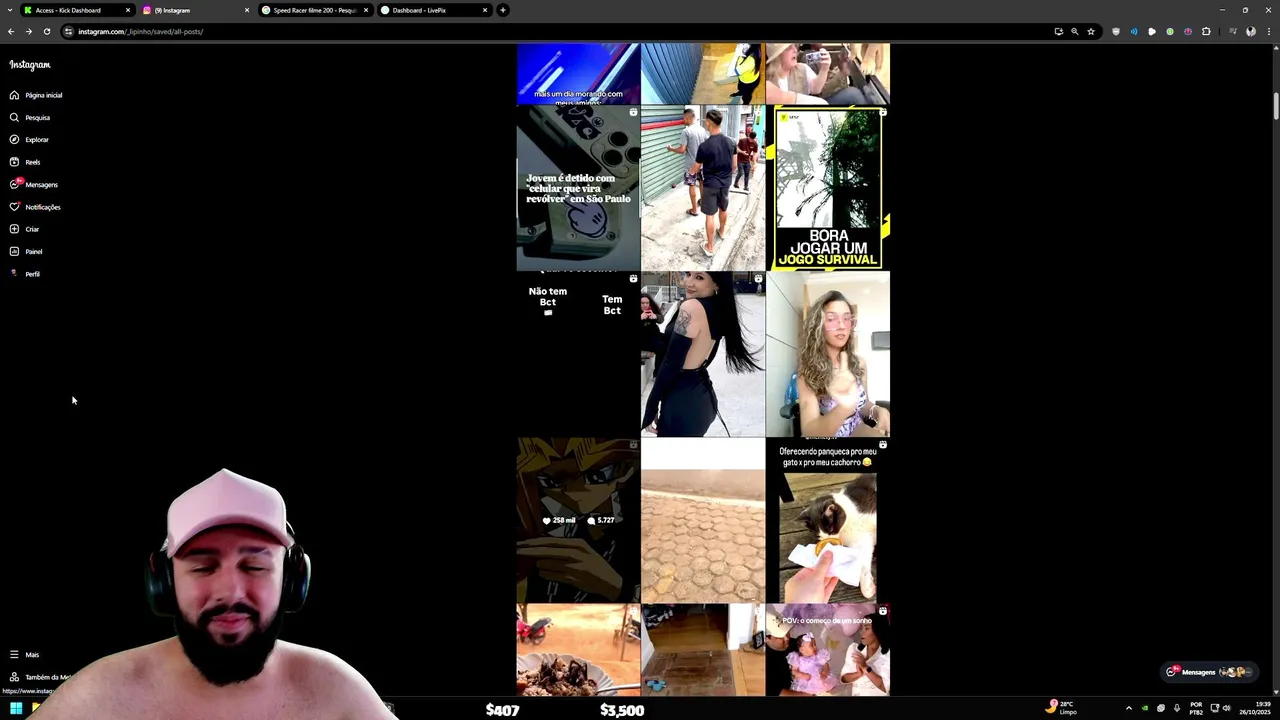Open the media control icon in toolbar
1280x720 pixels.
1232,31
